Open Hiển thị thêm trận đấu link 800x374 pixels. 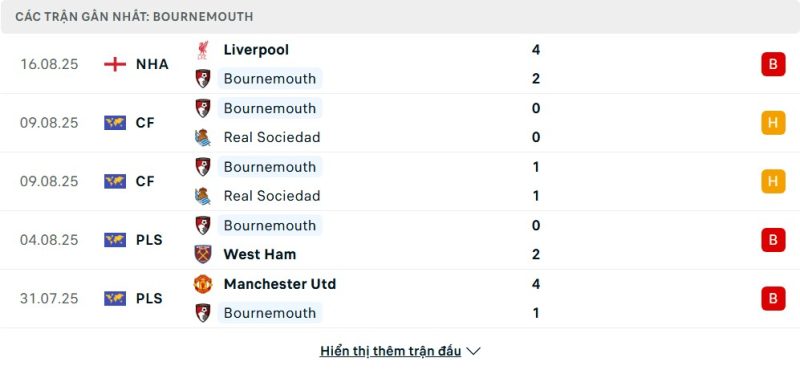pos(390,351)
